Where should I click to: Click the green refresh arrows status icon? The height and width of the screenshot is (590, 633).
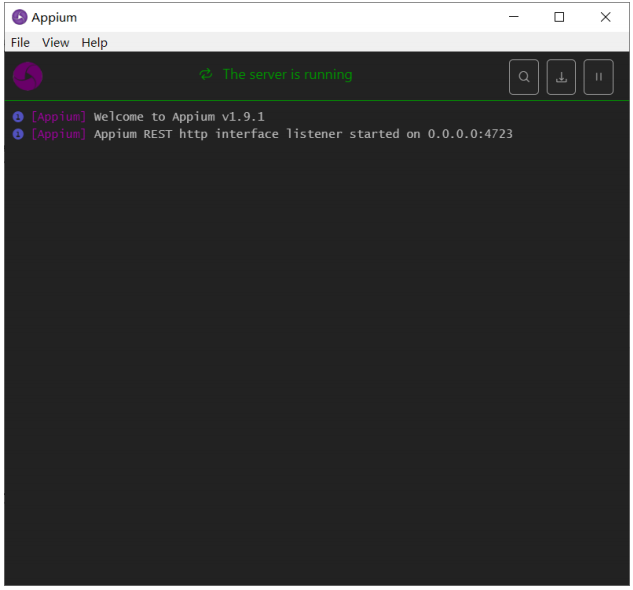tap(206, 74)
